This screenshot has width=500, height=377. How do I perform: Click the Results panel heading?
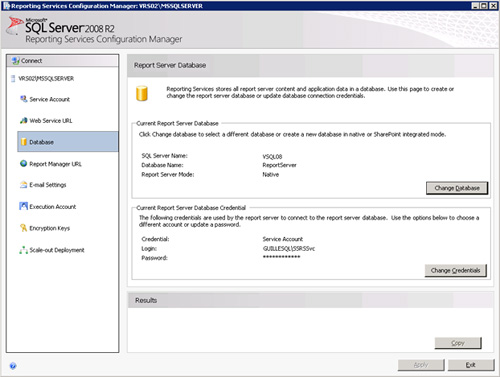pyautogui.click(x=146, y=300)
